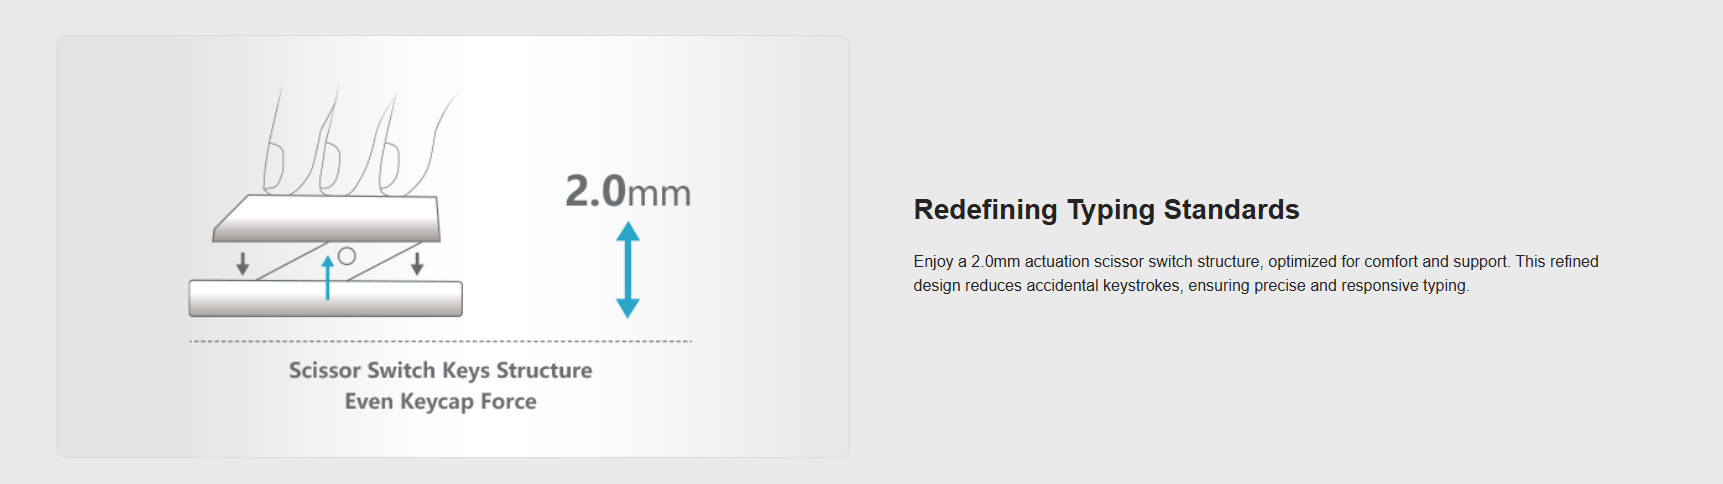The image size is (1723, 484).
Task: Click the small pivot circle in diagram
Action: click(347, 256)
